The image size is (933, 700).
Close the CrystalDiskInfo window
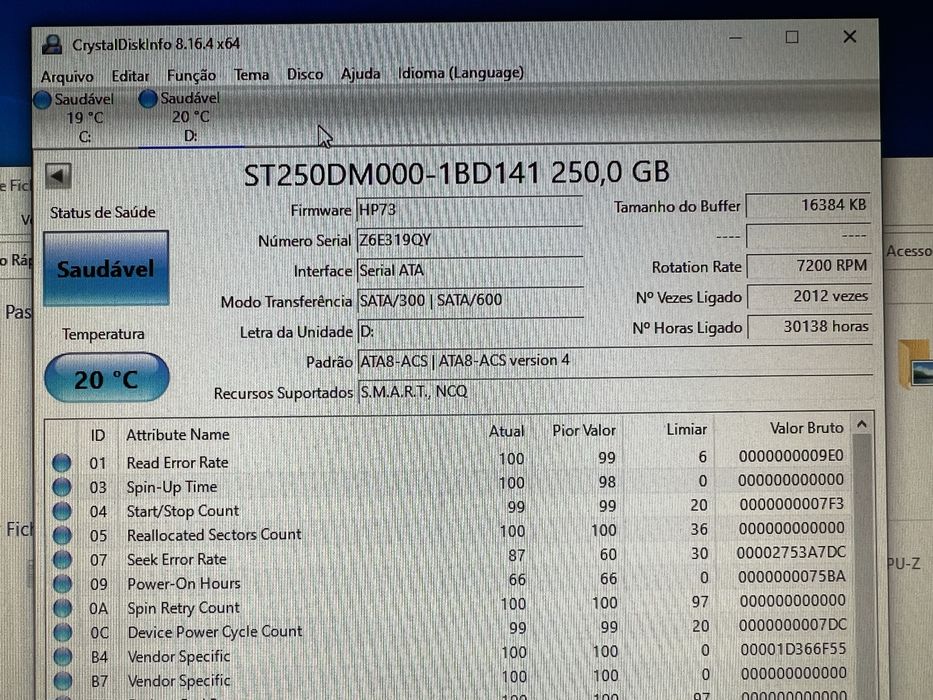pyautogui.click(x=850, y=37)
